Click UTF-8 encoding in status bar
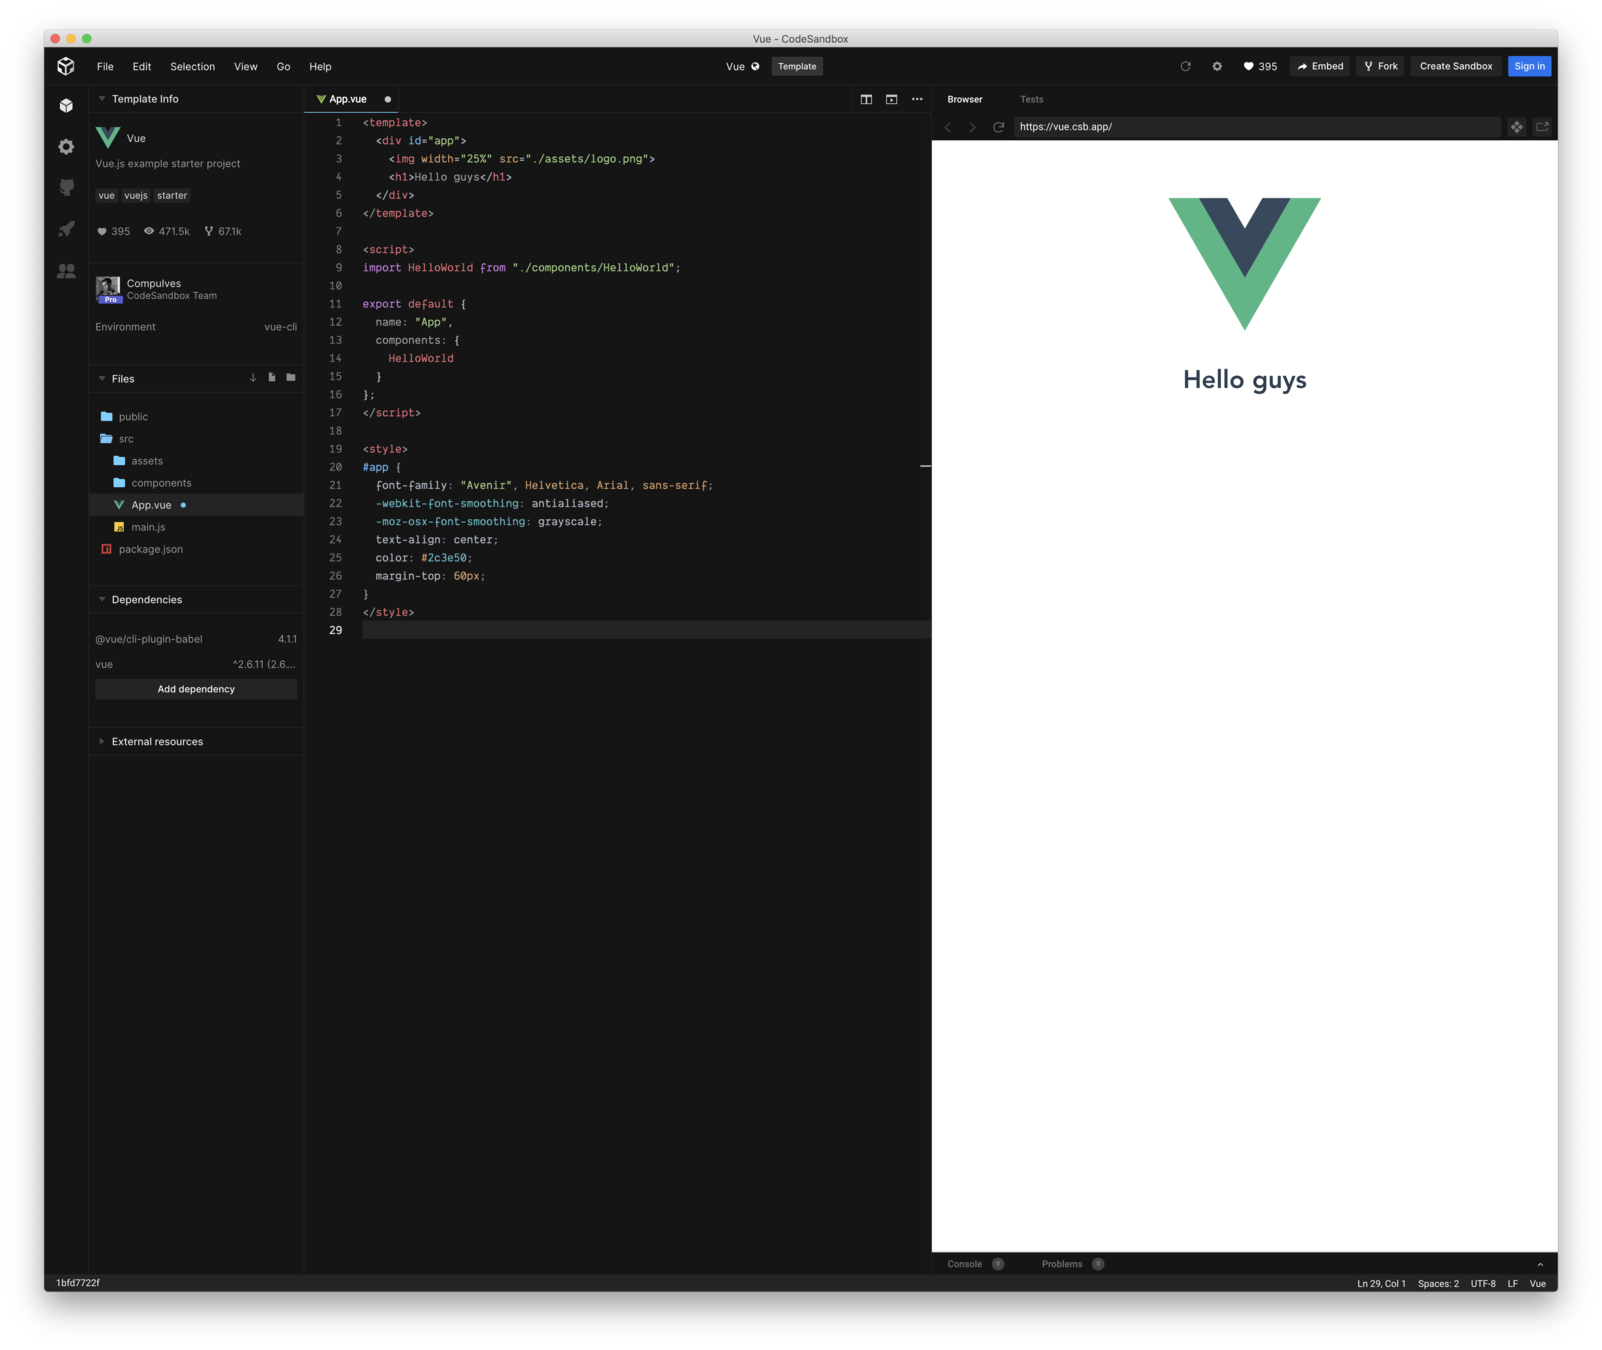This screenshot has height=1350, width=1602. (1483, 1284)
